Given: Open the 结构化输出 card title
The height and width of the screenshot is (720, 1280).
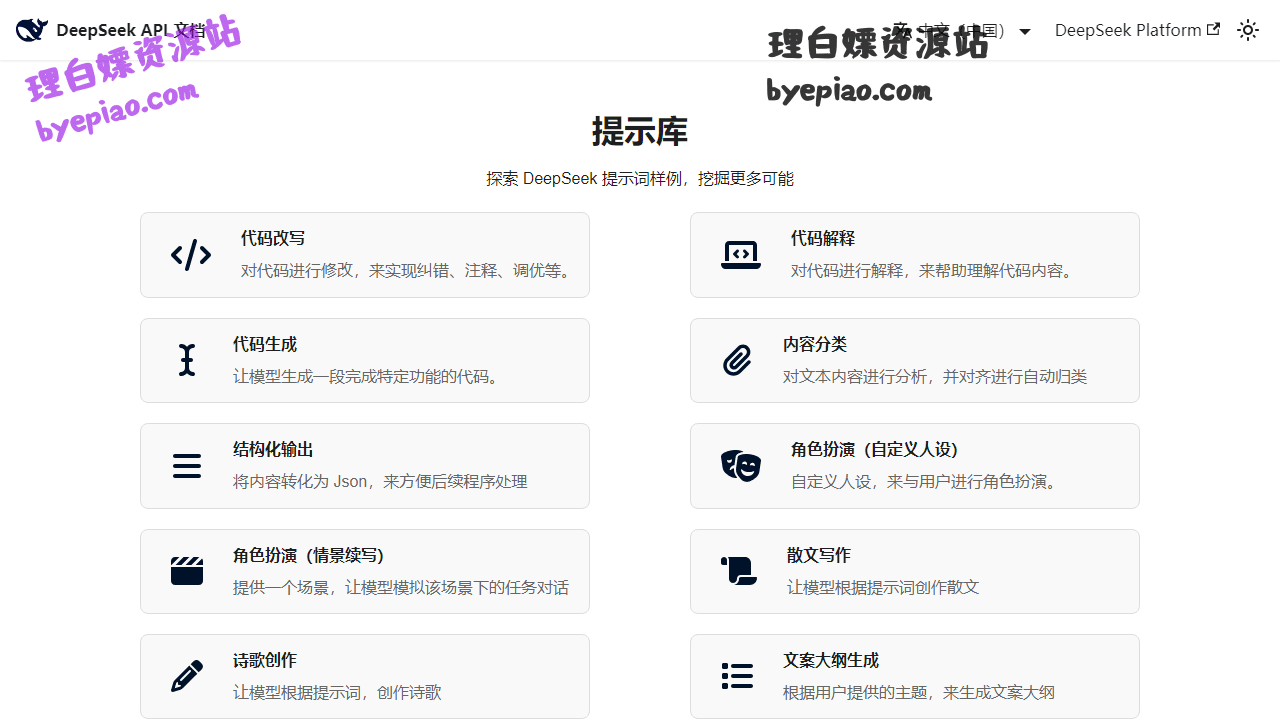Looking at the screenshot, I should pos(273,450).
